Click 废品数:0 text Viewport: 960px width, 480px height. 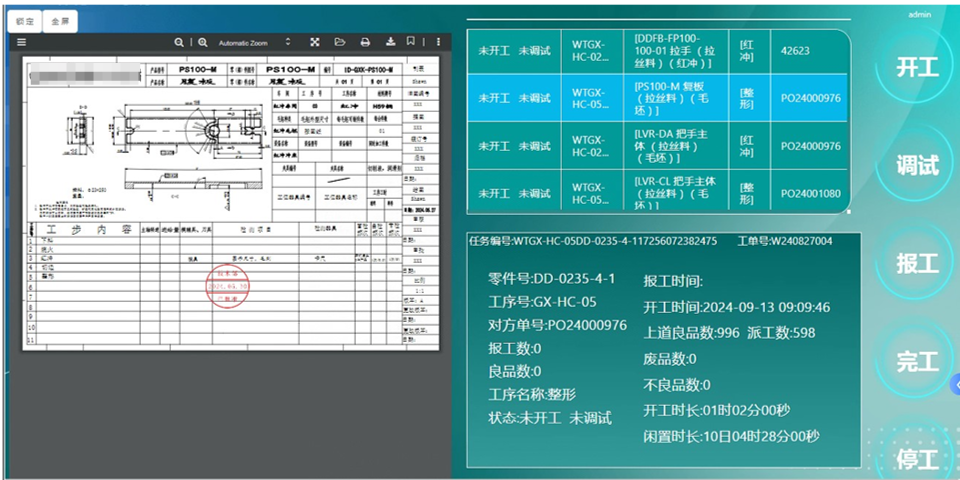coord(670,359)
